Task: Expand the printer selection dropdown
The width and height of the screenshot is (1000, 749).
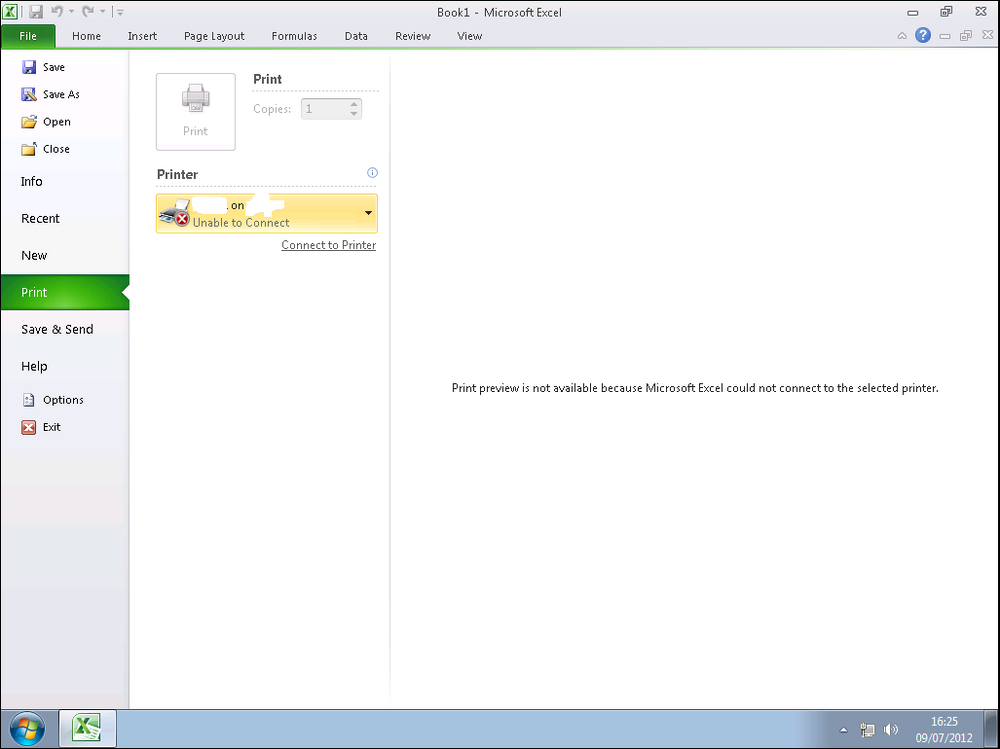Action: click(368, 213)
